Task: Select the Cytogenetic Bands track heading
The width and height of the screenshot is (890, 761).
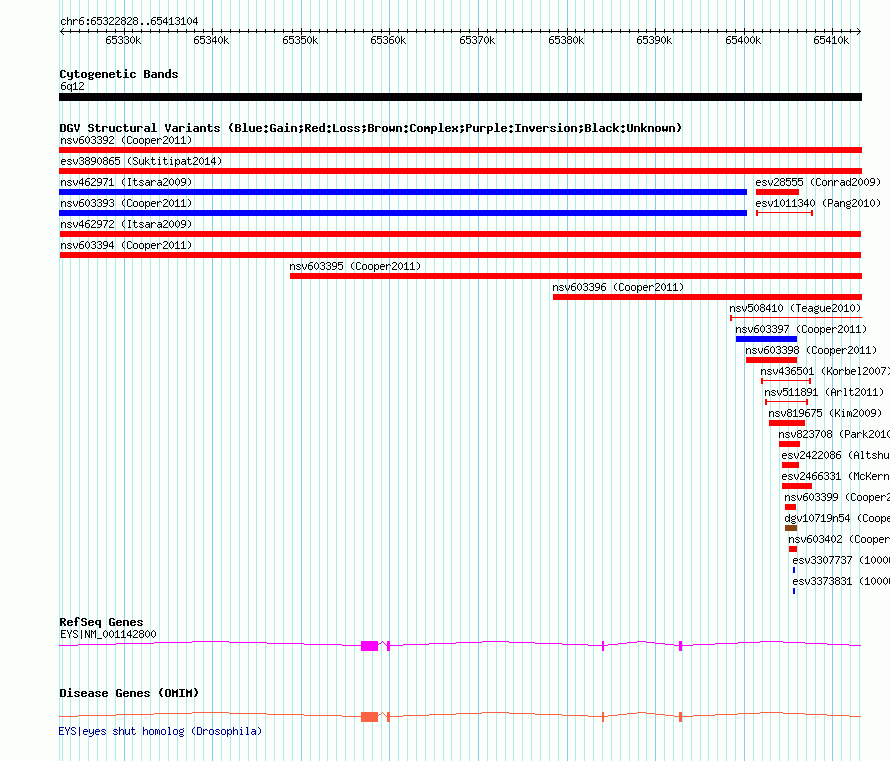Action: pos(119,74)
